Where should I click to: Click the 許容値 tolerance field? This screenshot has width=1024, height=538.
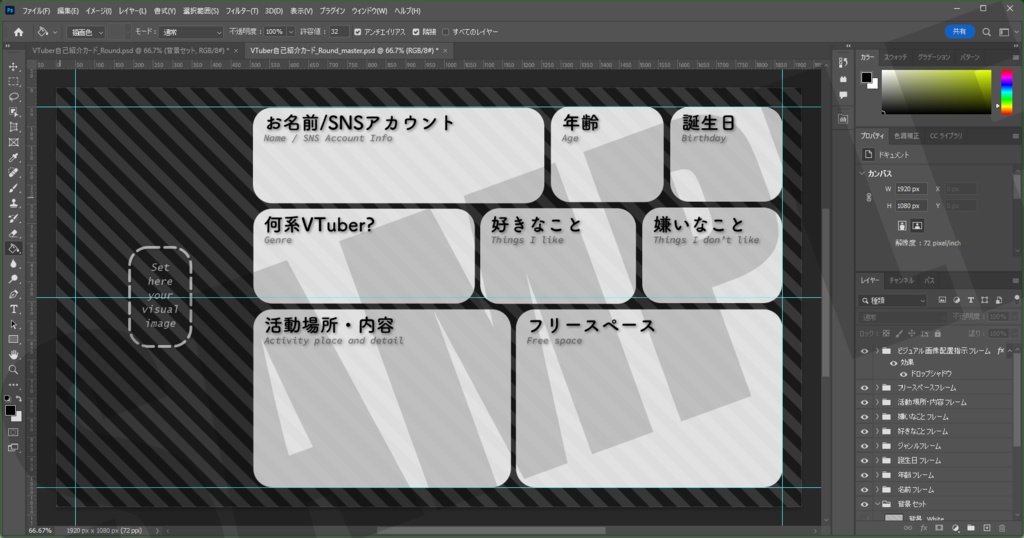click(337, 32)
